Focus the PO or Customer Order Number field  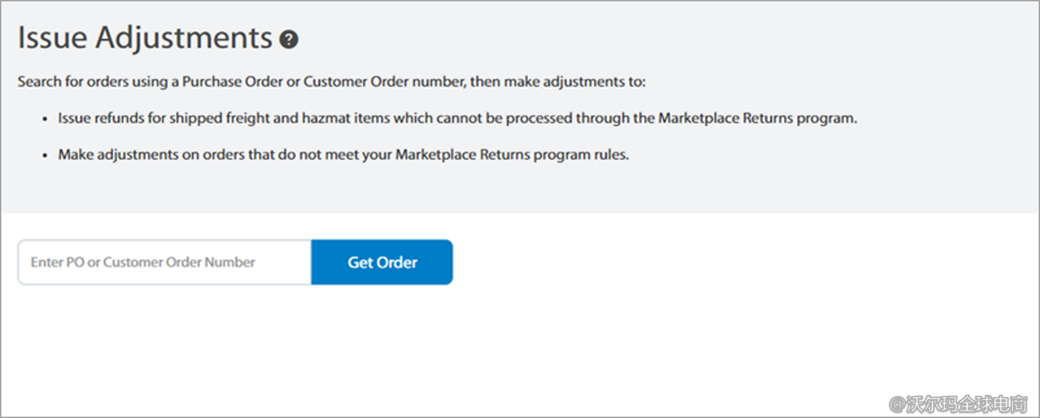[x=164, y=262]
